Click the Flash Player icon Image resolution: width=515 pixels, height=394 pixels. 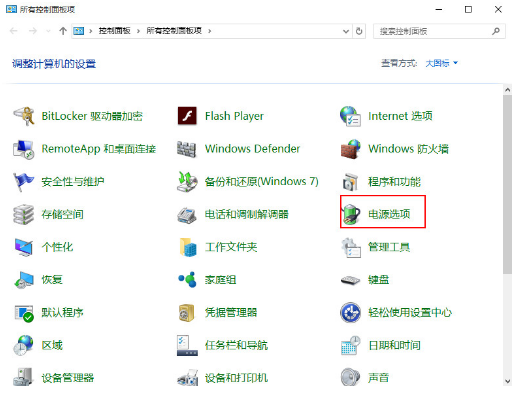pyautogui.click(x=187, y=116)
